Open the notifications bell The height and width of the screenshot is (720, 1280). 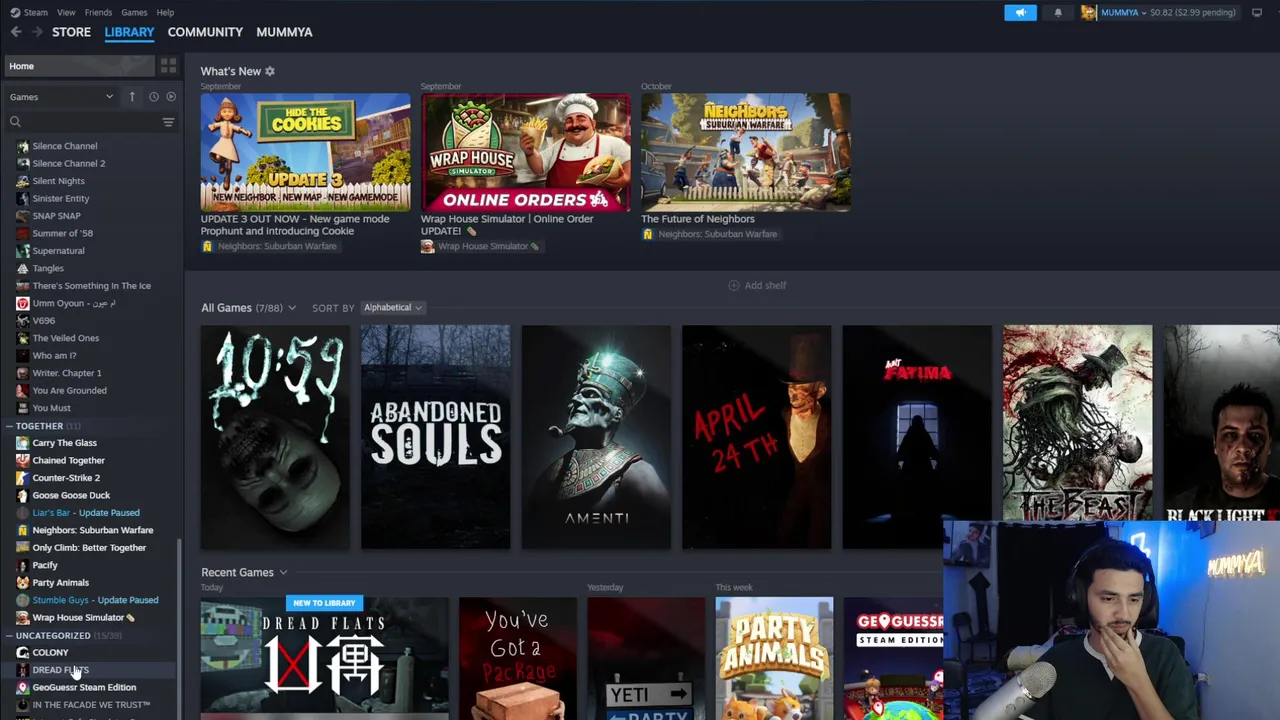point(1058,12)
